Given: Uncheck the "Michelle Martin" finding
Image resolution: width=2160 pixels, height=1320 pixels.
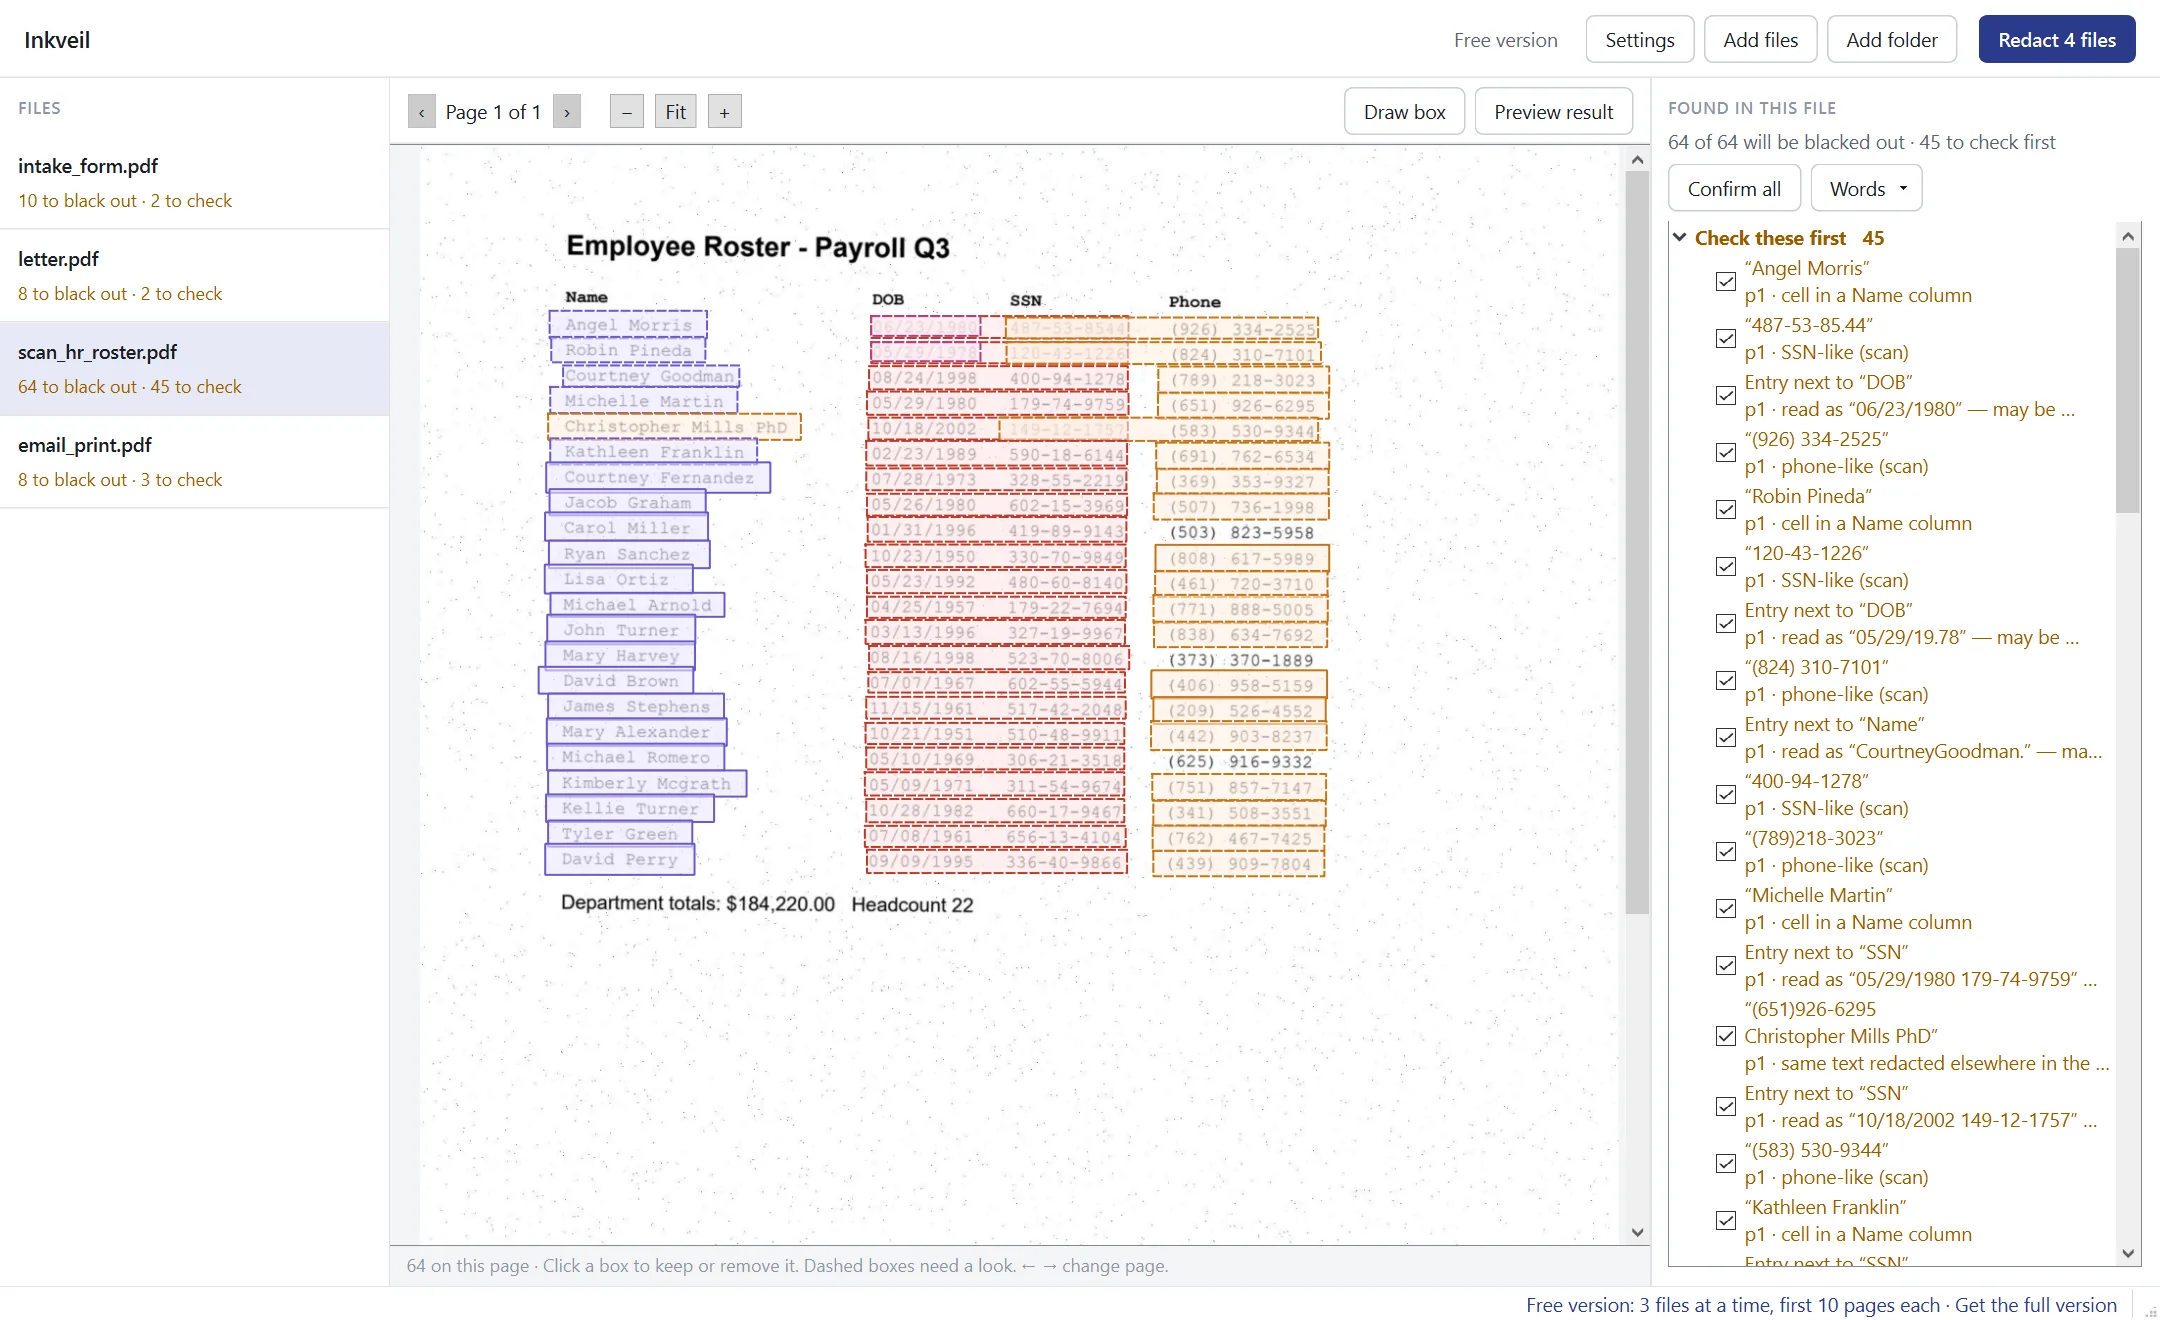Looking at the screenshot, I should coord(1725,909).
